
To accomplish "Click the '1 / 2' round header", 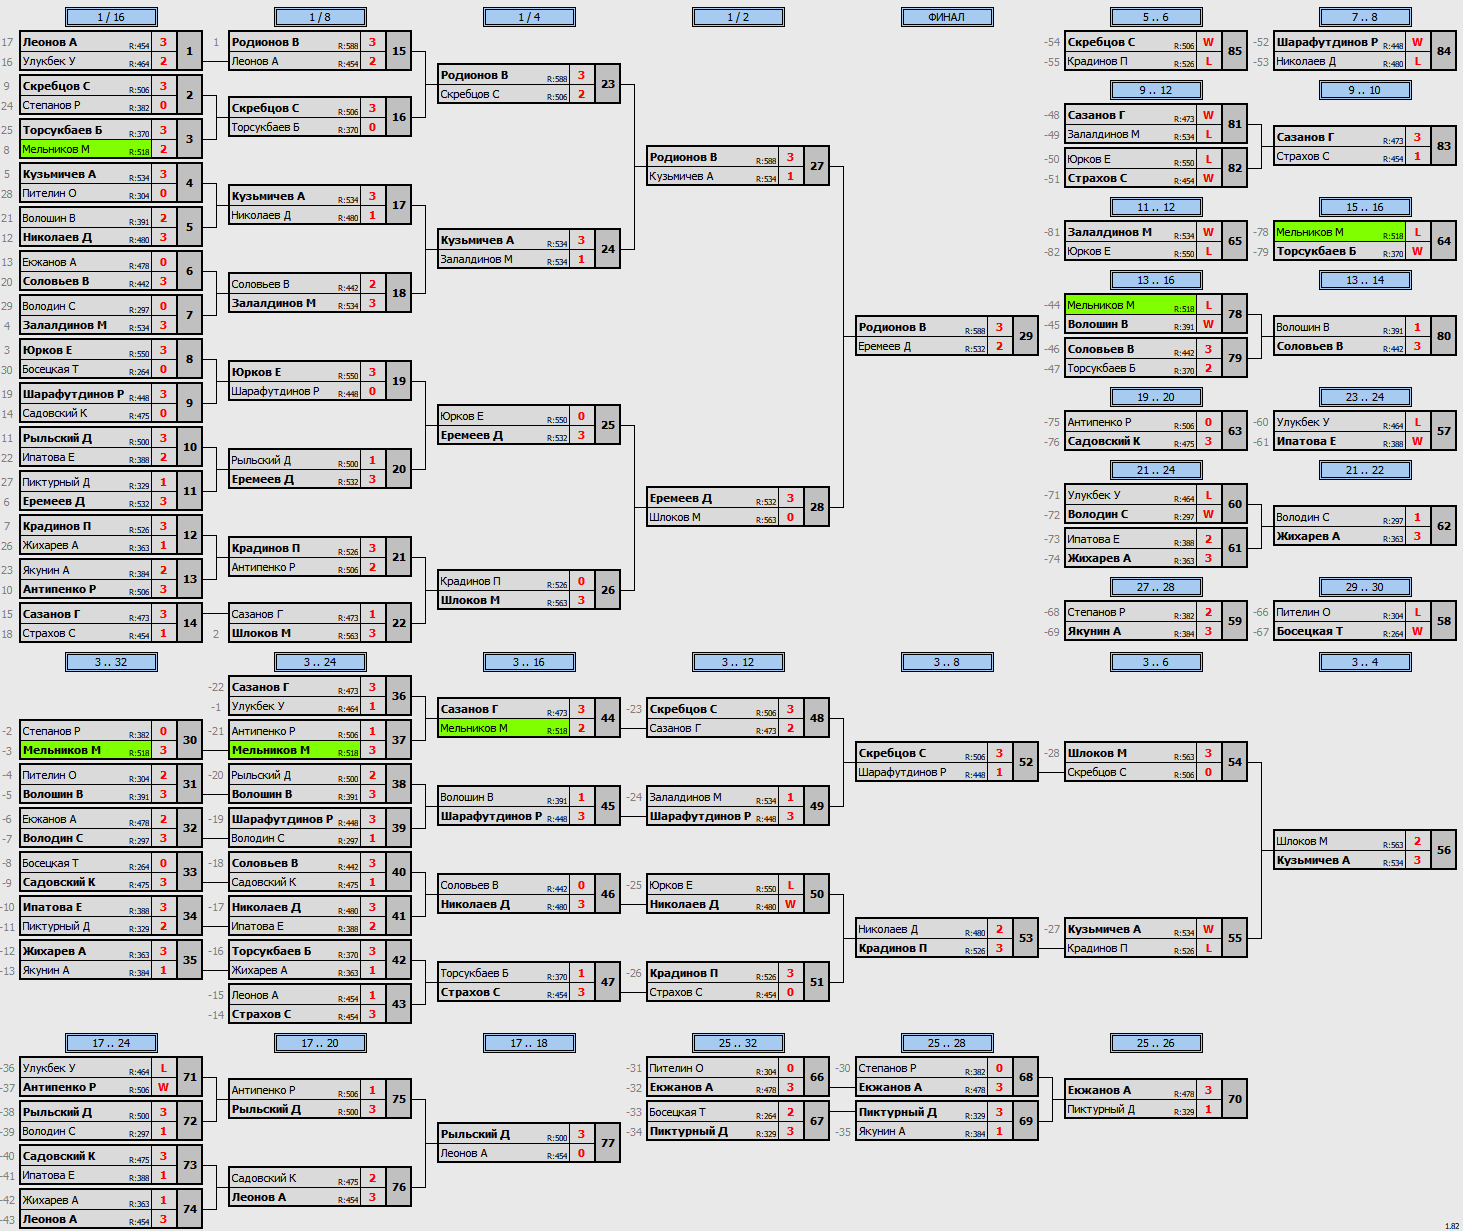I will (x=738, y=17).
